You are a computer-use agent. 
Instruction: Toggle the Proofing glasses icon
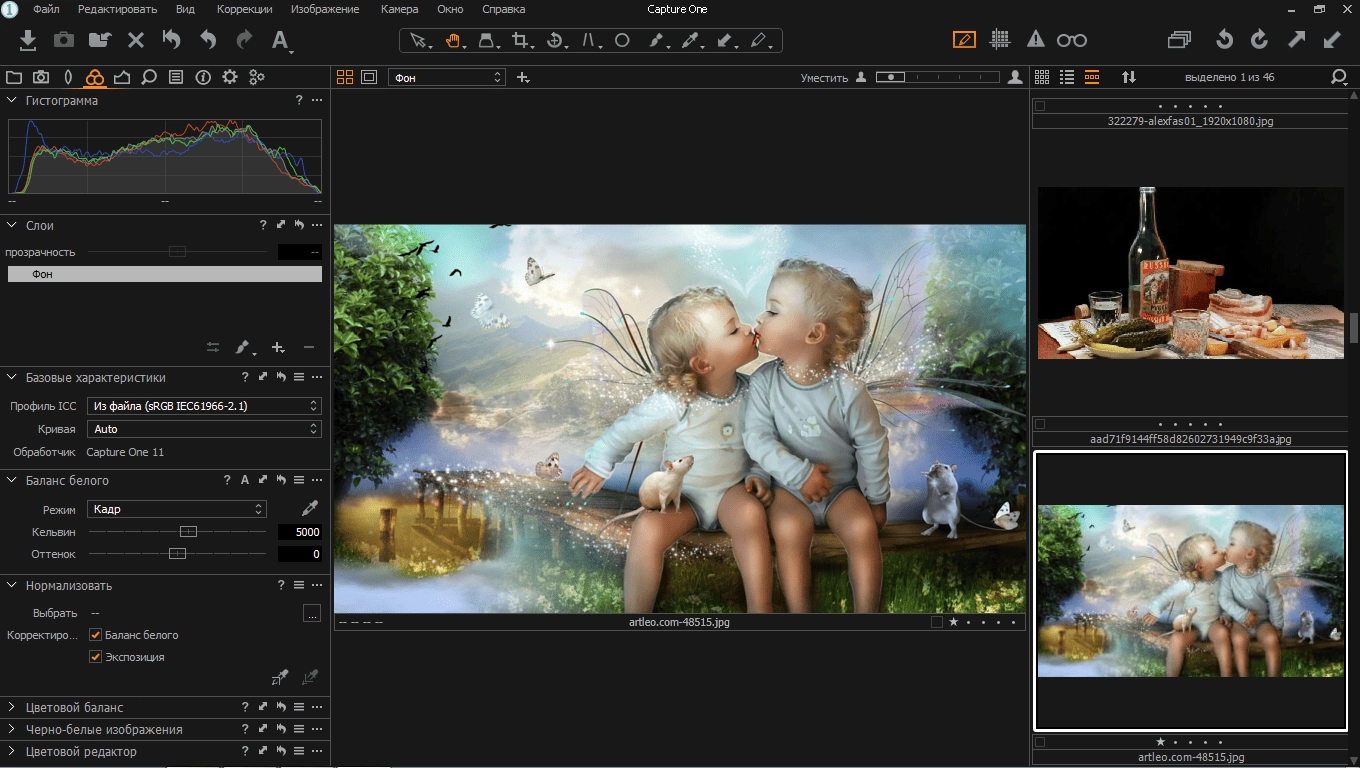click(1071, 40)
